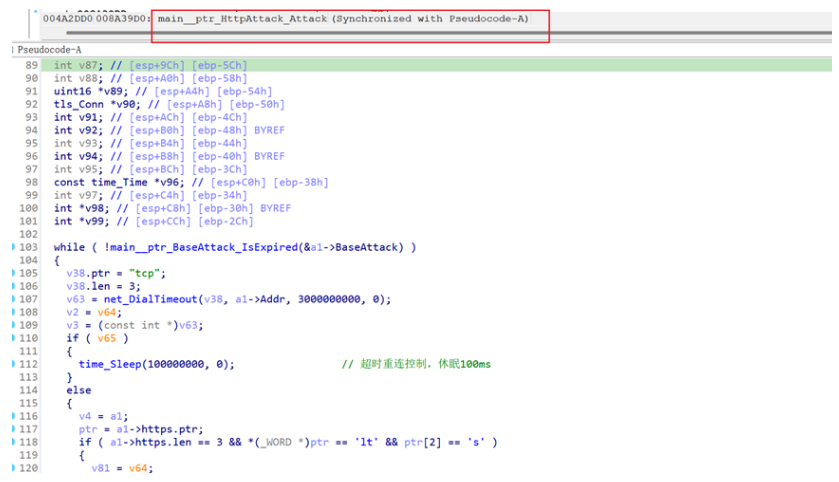
Task: Click v38.len = 3 assignment
Action: click(x=103, y=286)
